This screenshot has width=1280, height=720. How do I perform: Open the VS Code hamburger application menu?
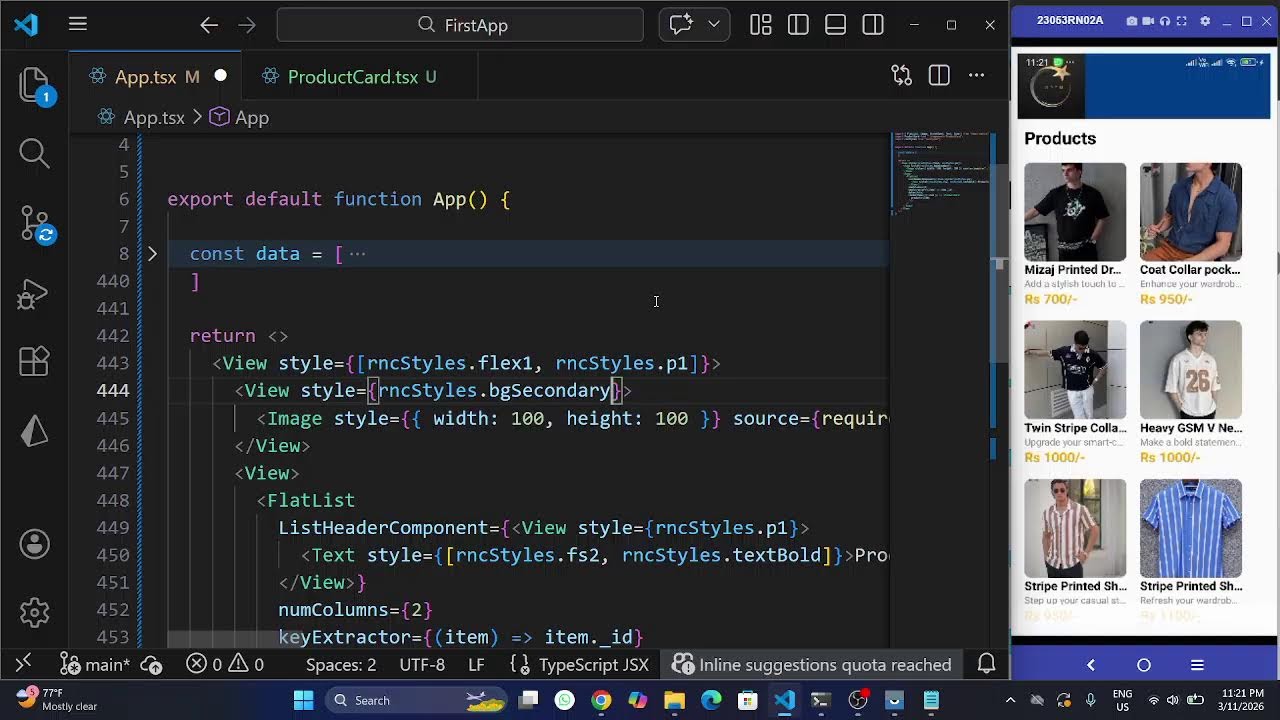[x=78, y=25]
